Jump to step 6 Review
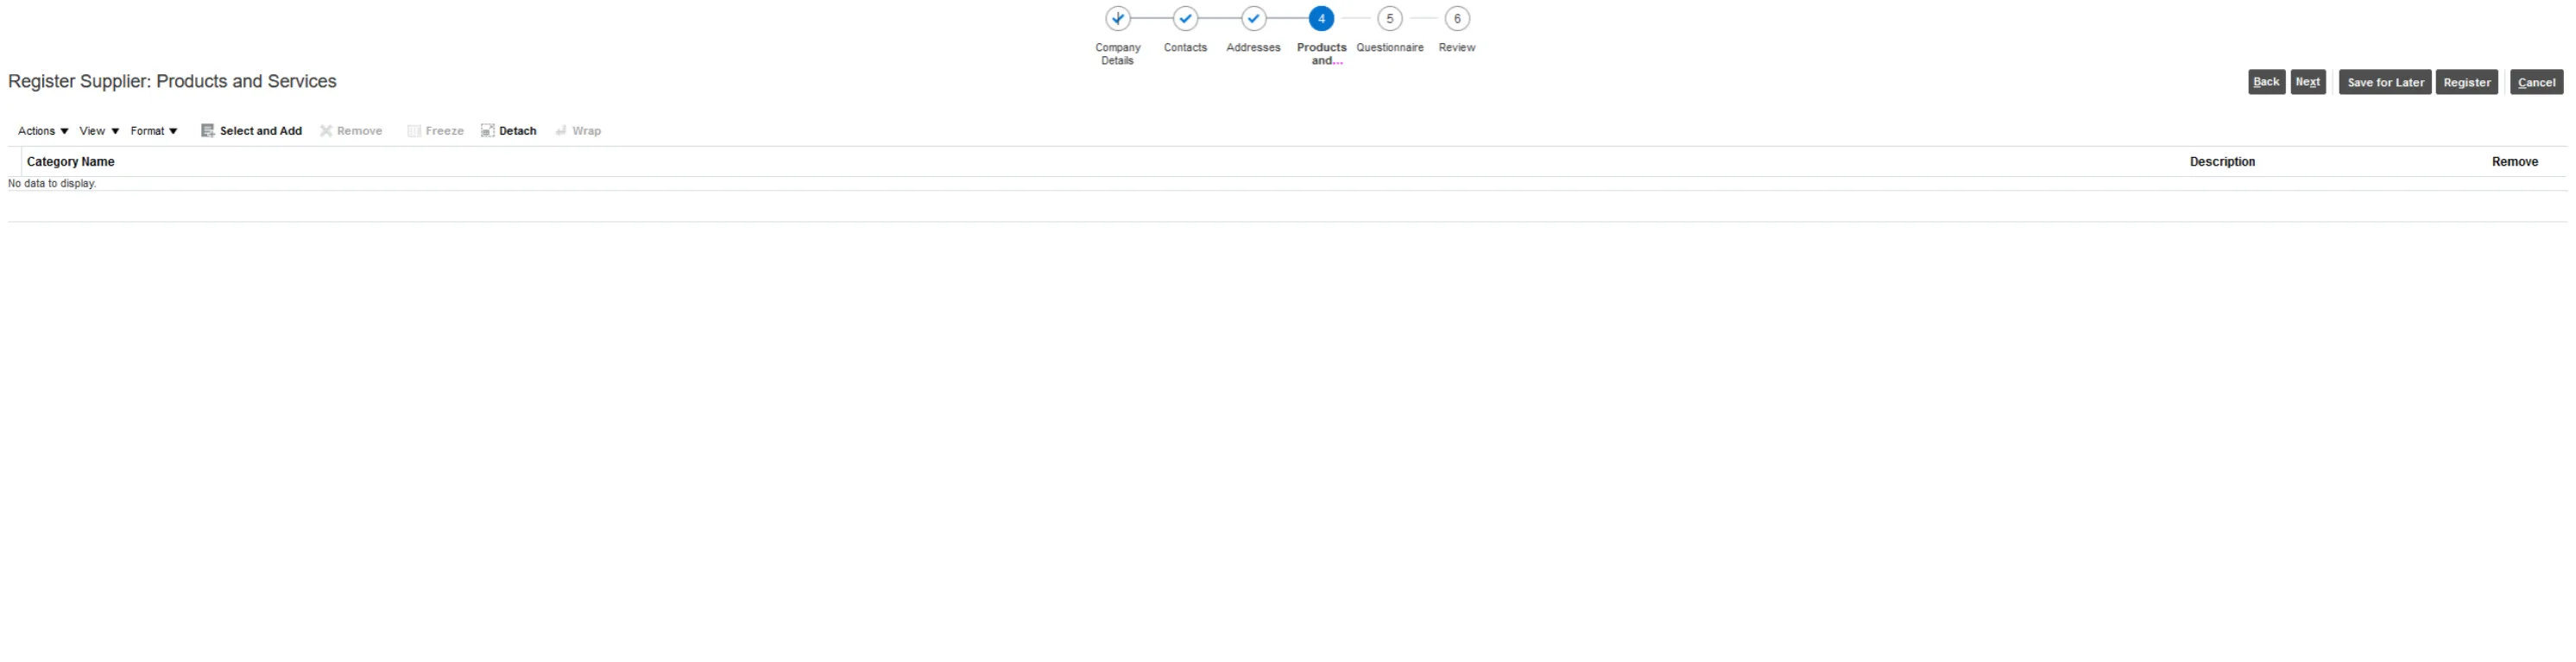 click(x=1457, y=19)
